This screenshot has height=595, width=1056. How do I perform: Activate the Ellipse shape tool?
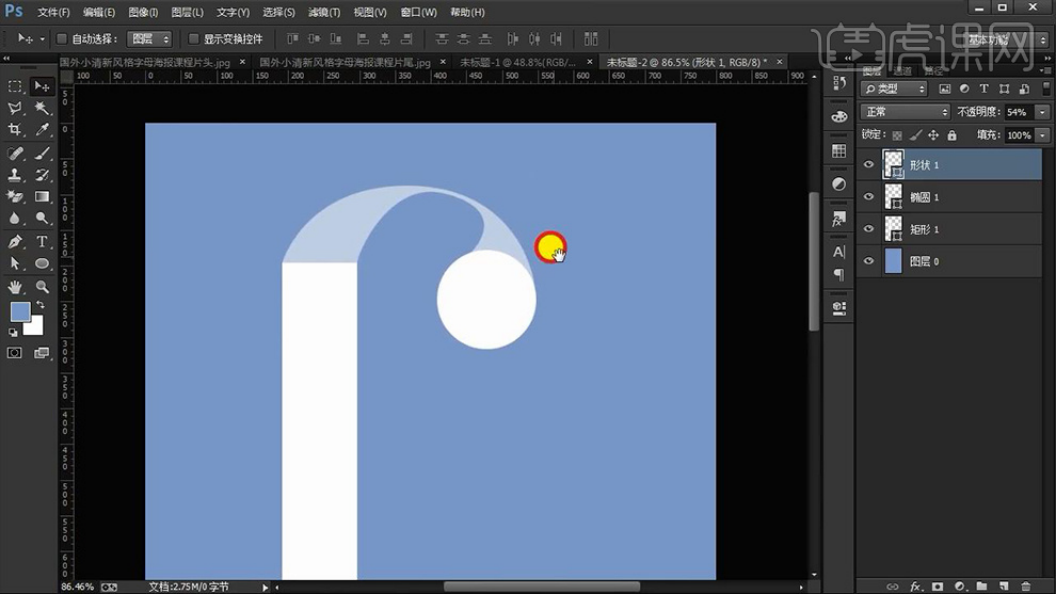pos(43,264)
